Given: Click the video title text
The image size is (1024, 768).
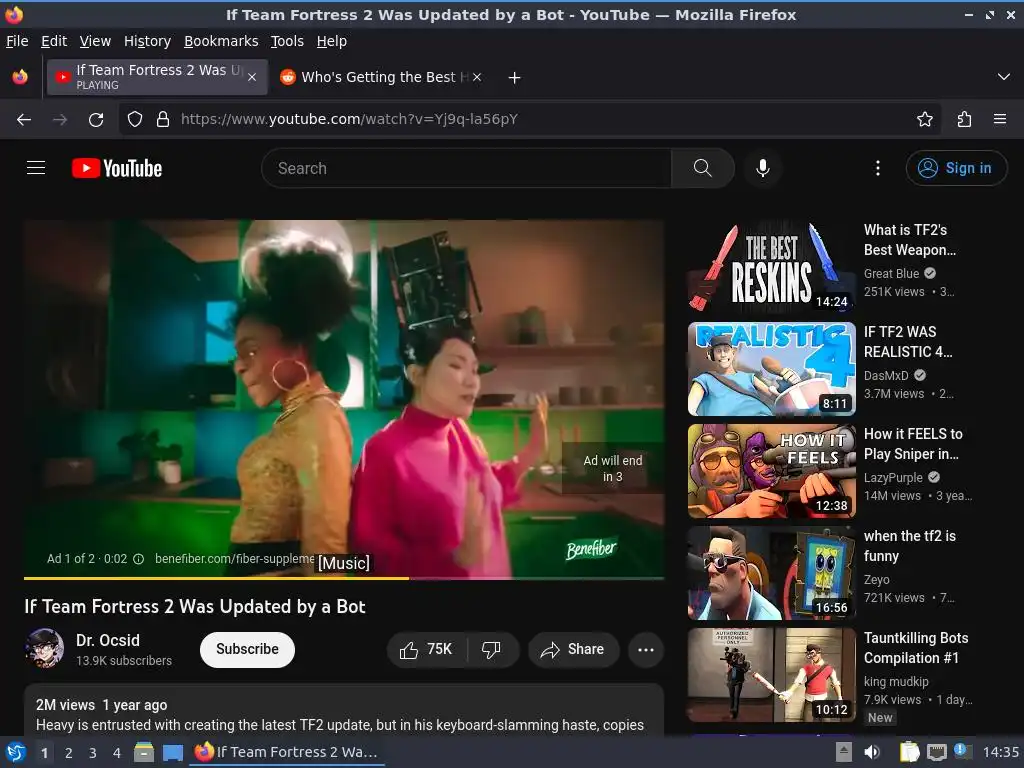Looking at the screenshot, I should point(195,607).
